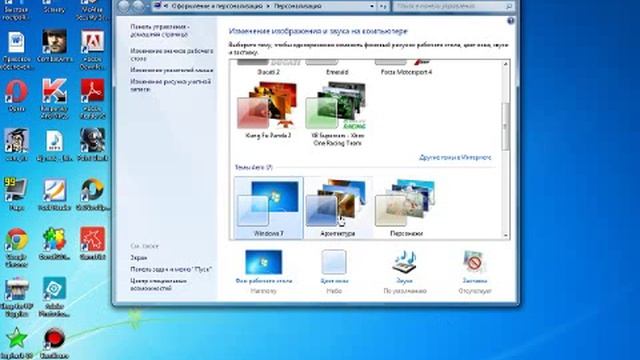Open Другие темы в Интернете link
The width and height of the screenshot is (640, 360).
(x=455, y=157)
